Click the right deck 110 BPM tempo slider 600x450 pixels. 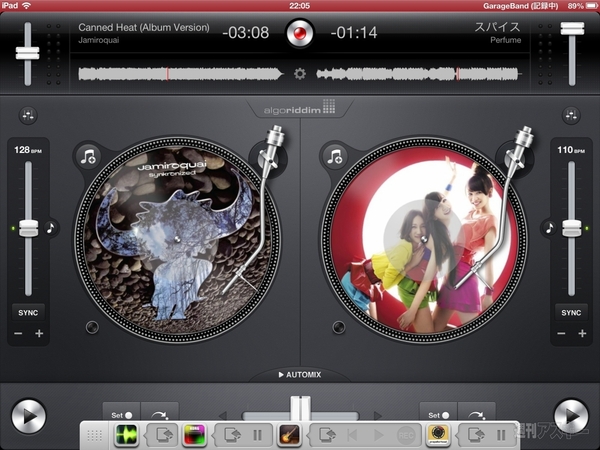(572, 228)
